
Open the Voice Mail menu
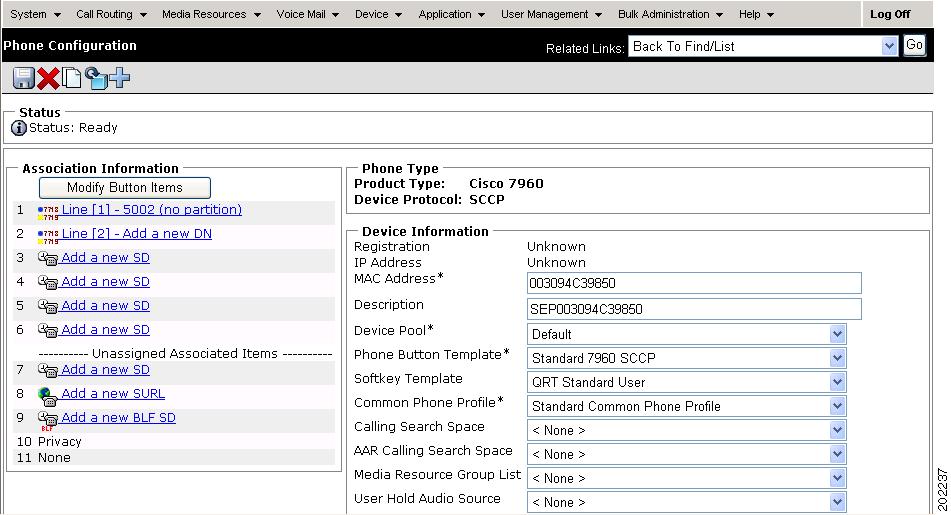[x=307, y=14]
